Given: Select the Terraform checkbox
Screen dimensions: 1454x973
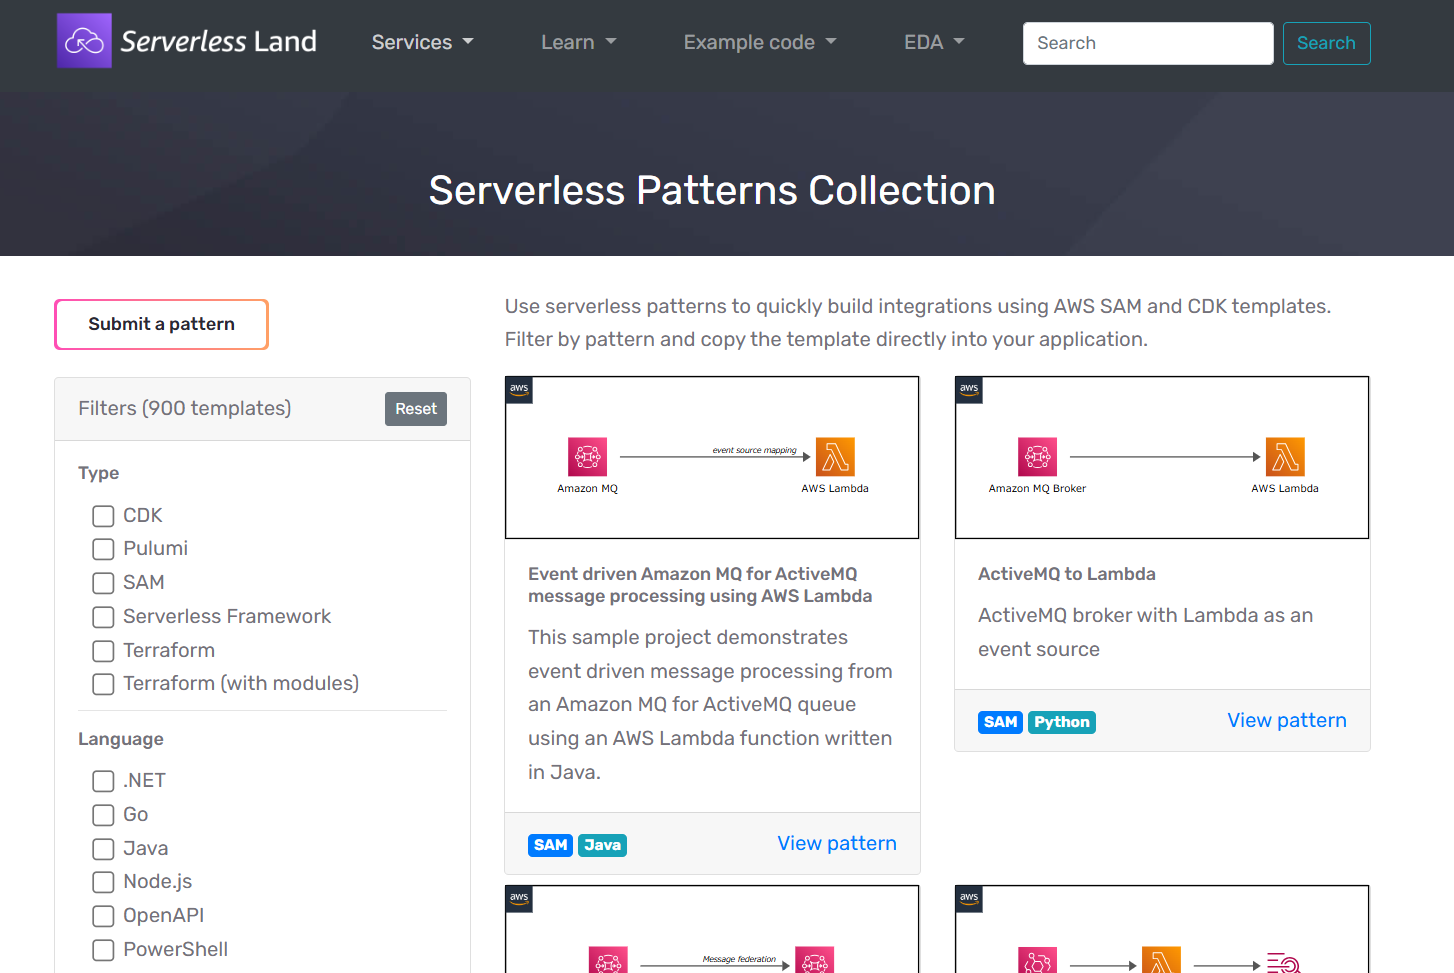Looking at the screenshot, I should tap(103, 651).
